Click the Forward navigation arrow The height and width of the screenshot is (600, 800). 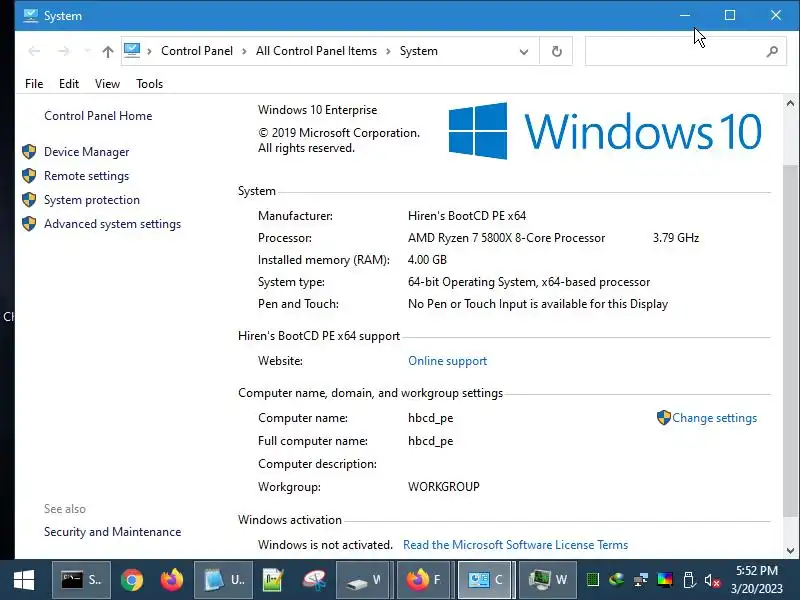point(64,51)
